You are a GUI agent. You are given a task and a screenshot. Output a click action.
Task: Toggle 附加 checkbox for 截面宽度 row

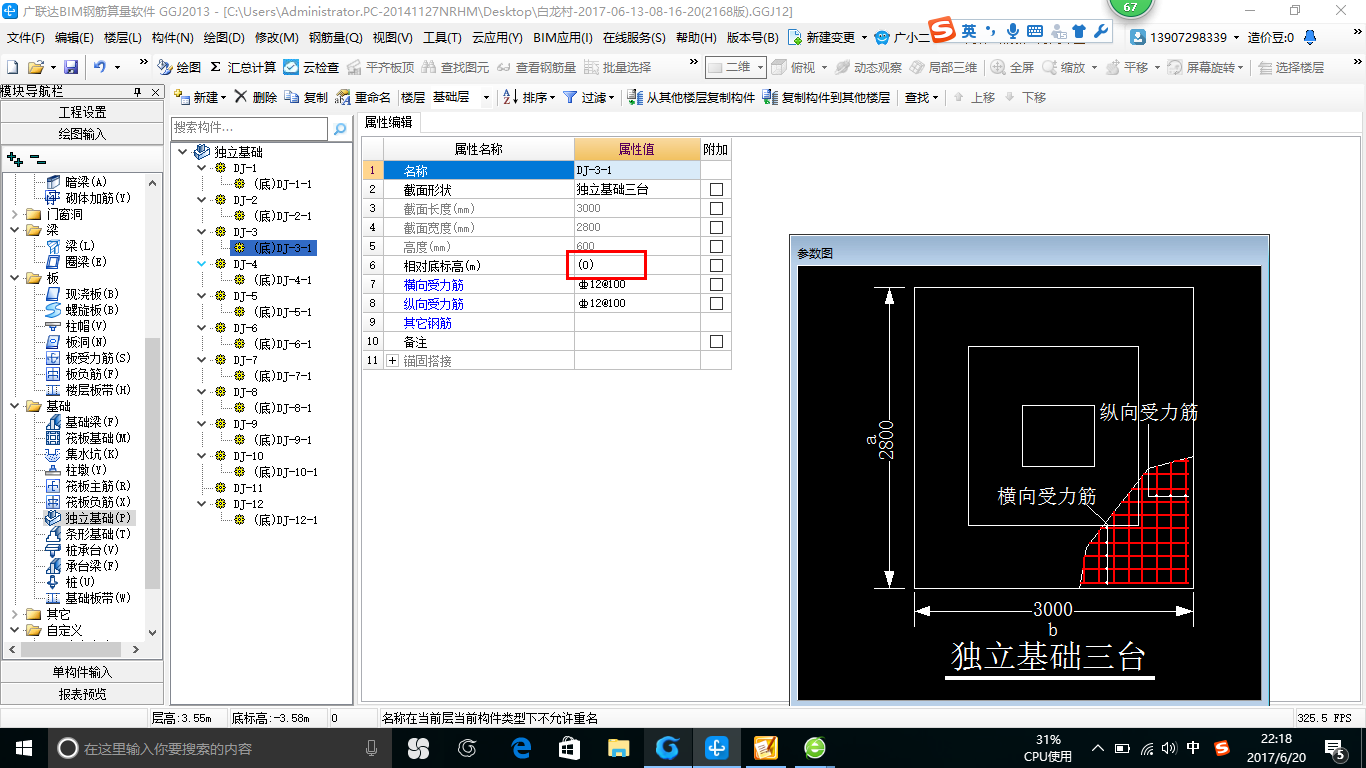coord(716,227)
